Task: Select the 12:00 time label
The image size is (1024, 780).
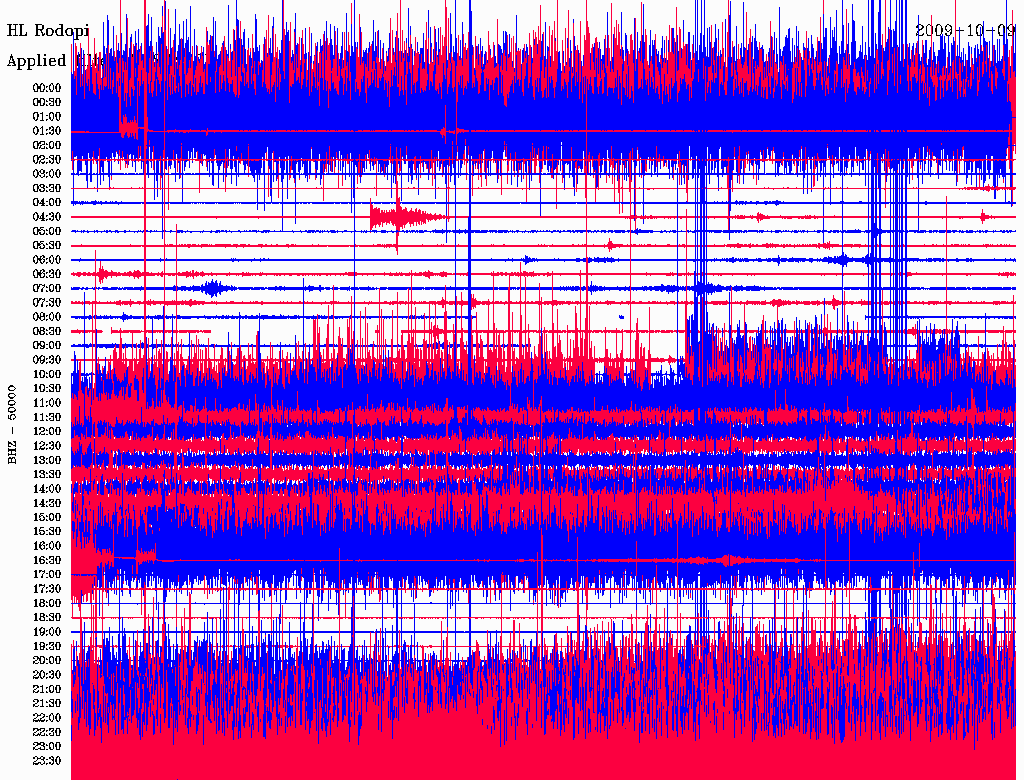Action: pos(47,432)
